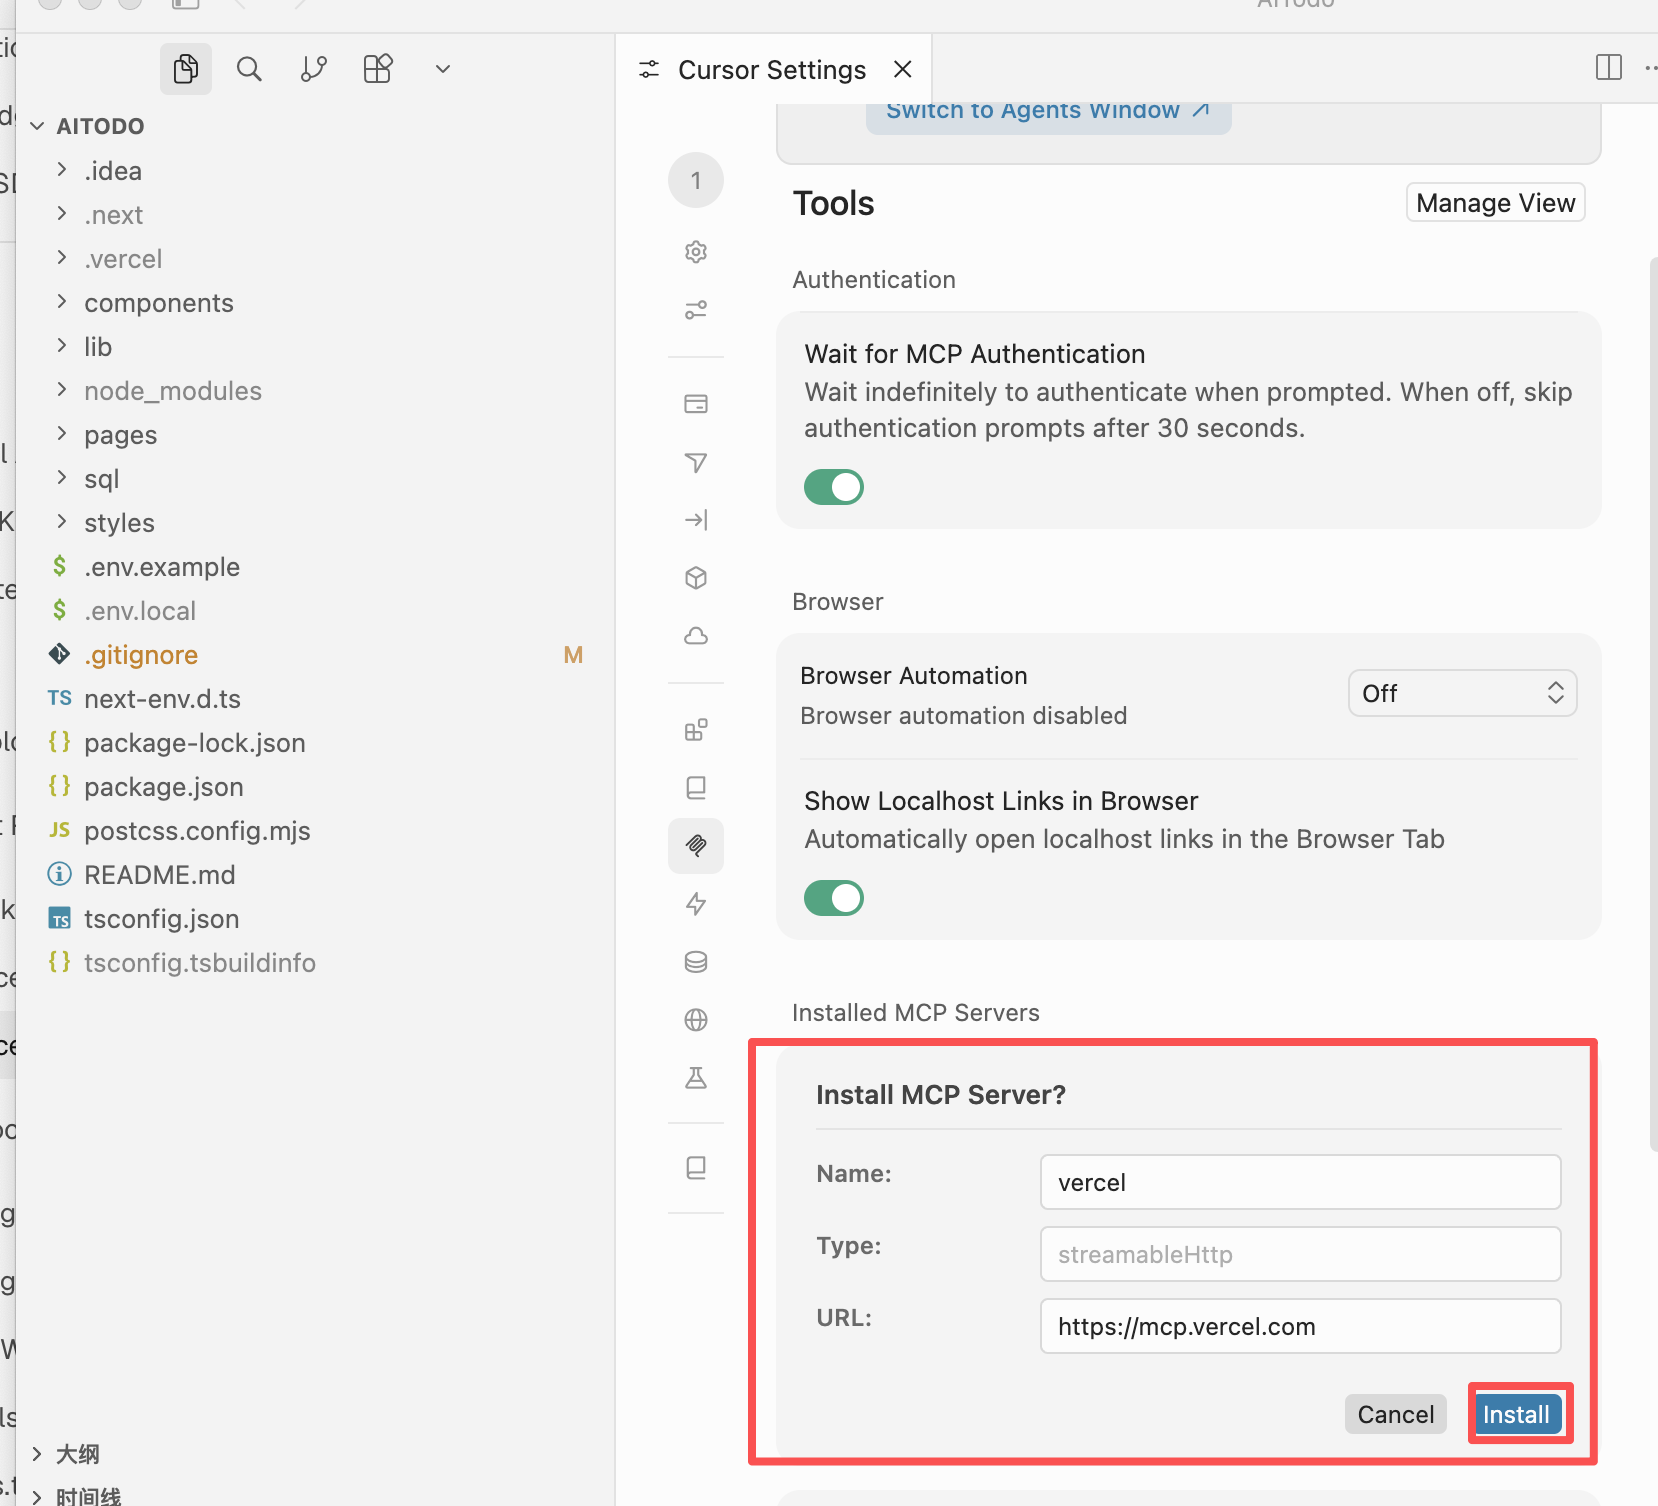
Task: Select the plugin blocks icon in settings sidebar
Action: 696,730
